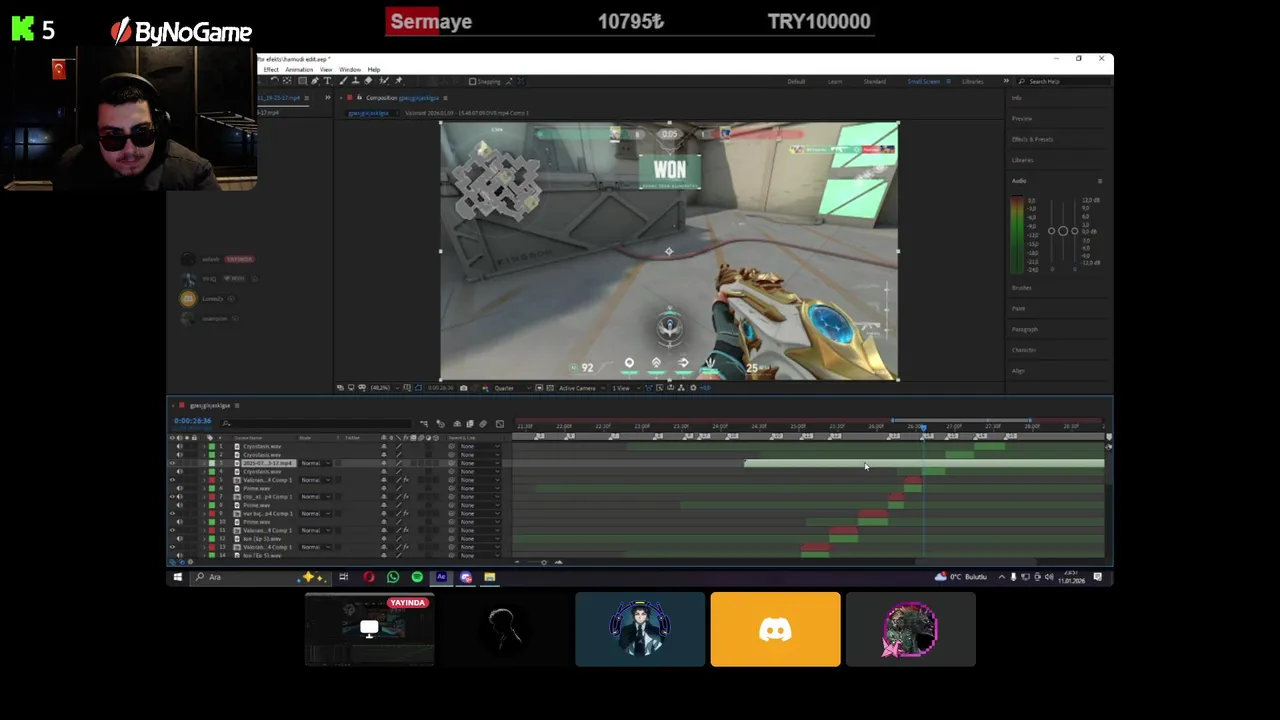Select the Brush tool in the toolbar

point(343,80)
